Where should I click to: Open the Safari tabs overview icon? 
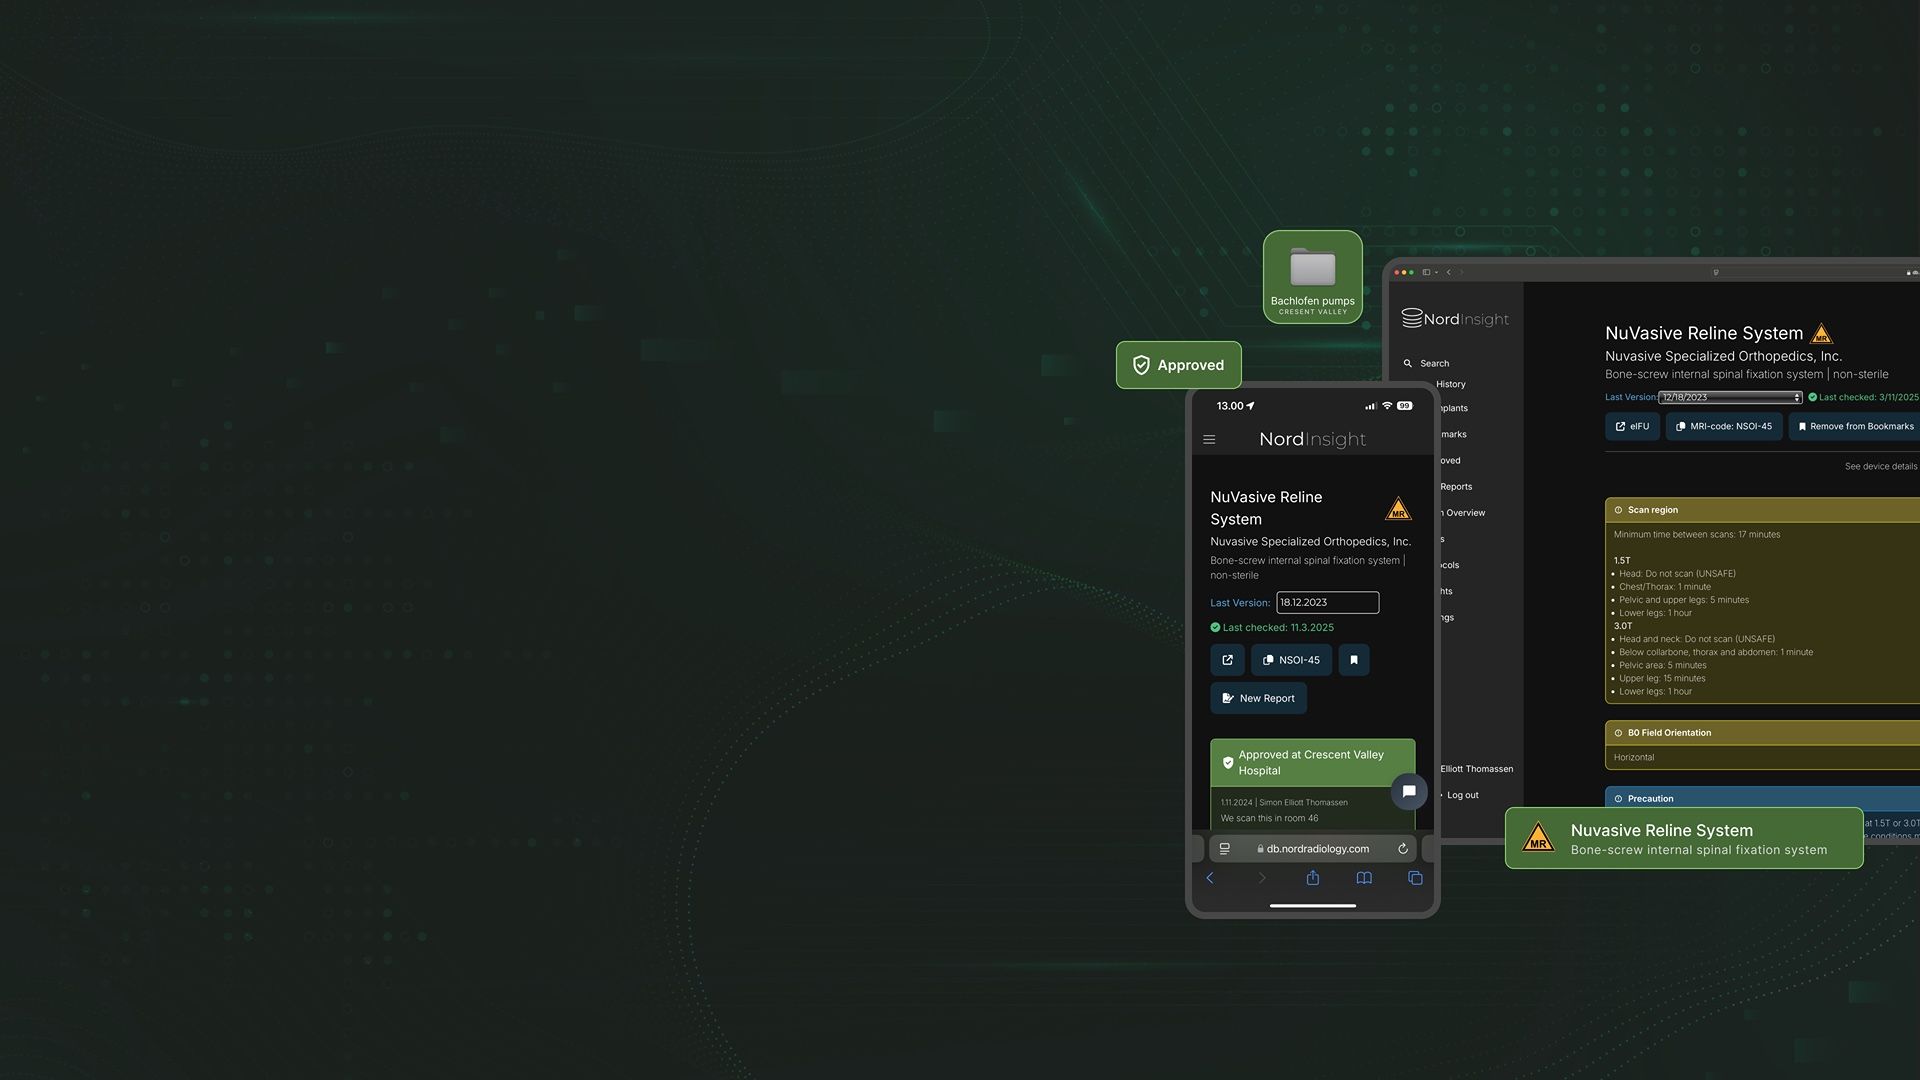point(1415,878)
